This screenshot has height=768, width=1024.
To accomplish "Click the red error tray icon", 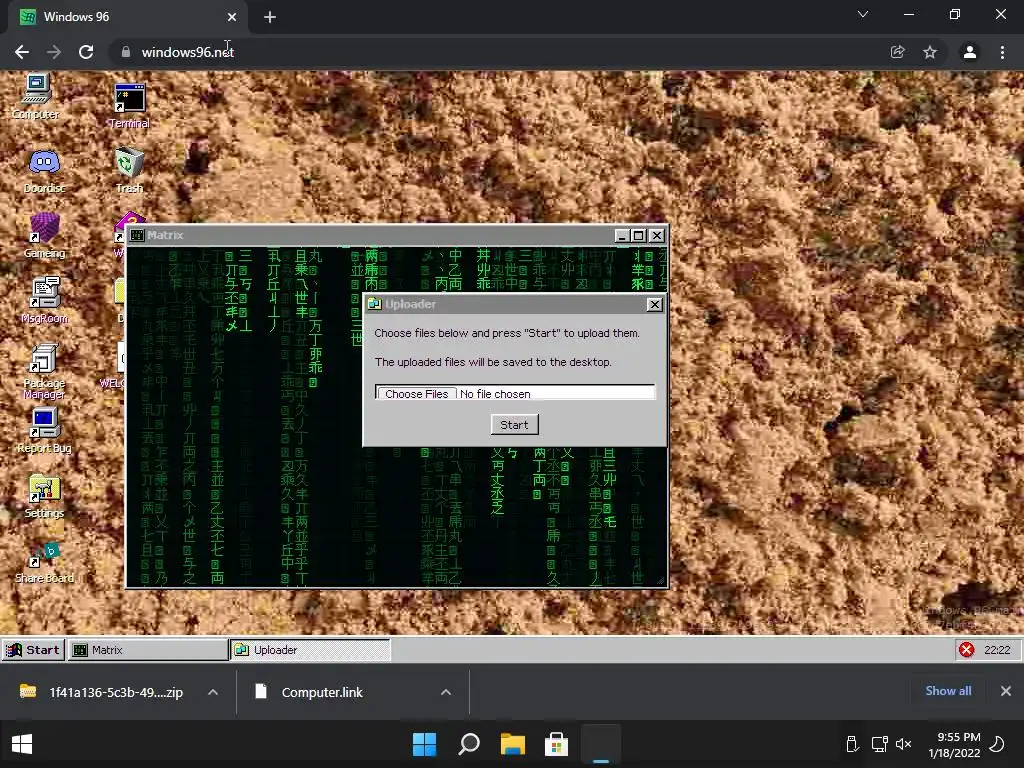I will click(x=967, y=650).
